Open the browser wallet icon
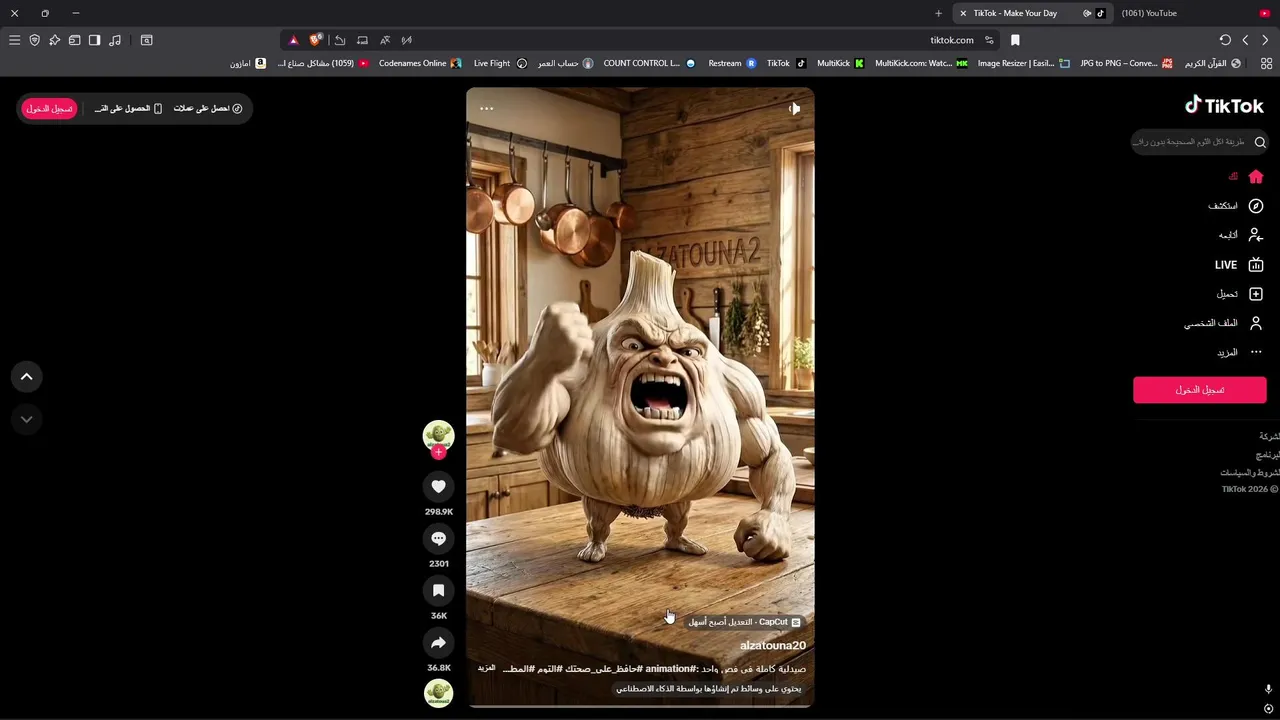This screenshot has height=720, width=1280. [x=74, y=40]
